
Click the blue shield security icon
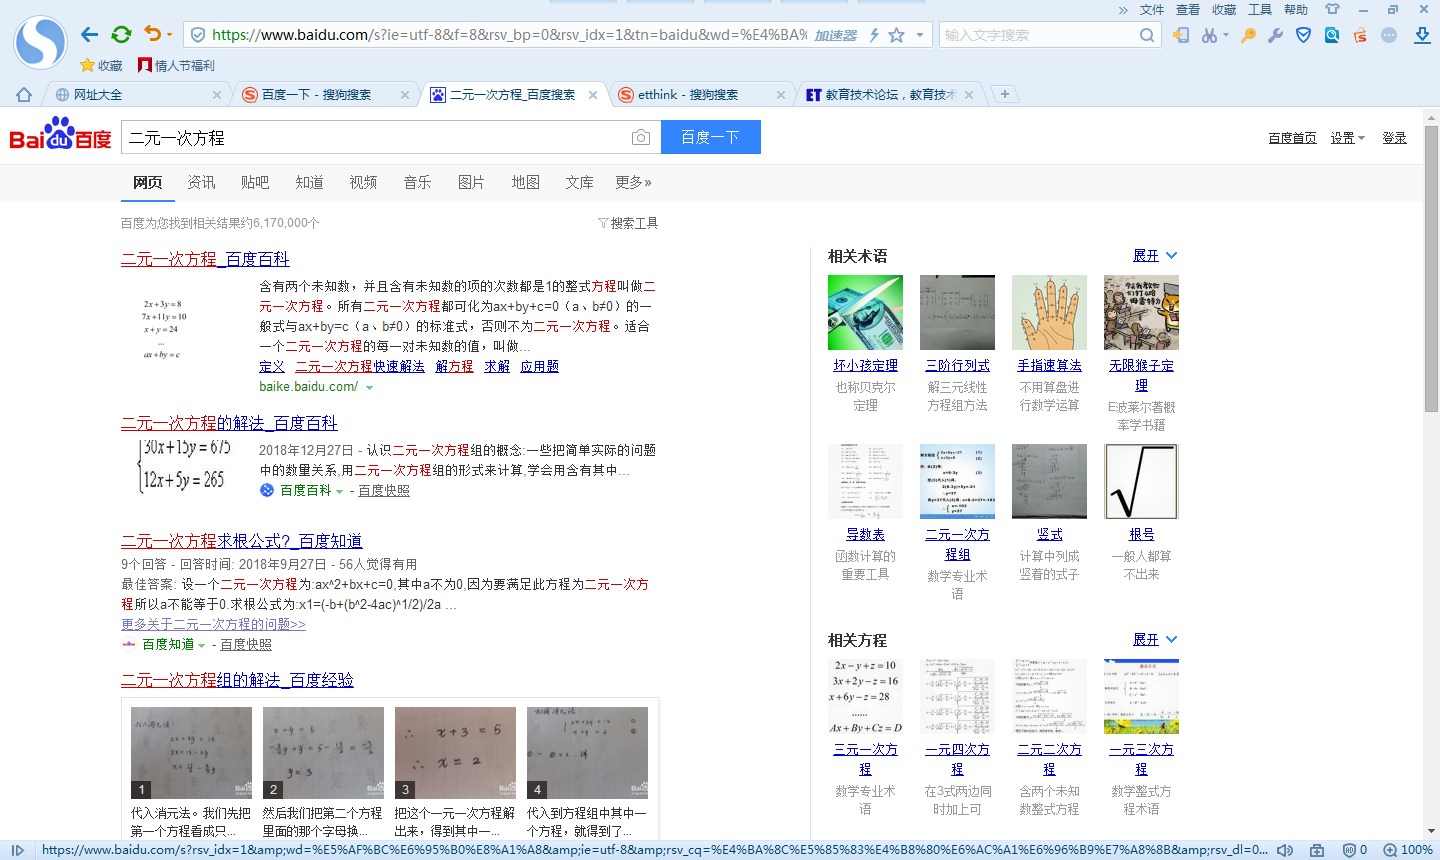click(x=1303, y=35)
